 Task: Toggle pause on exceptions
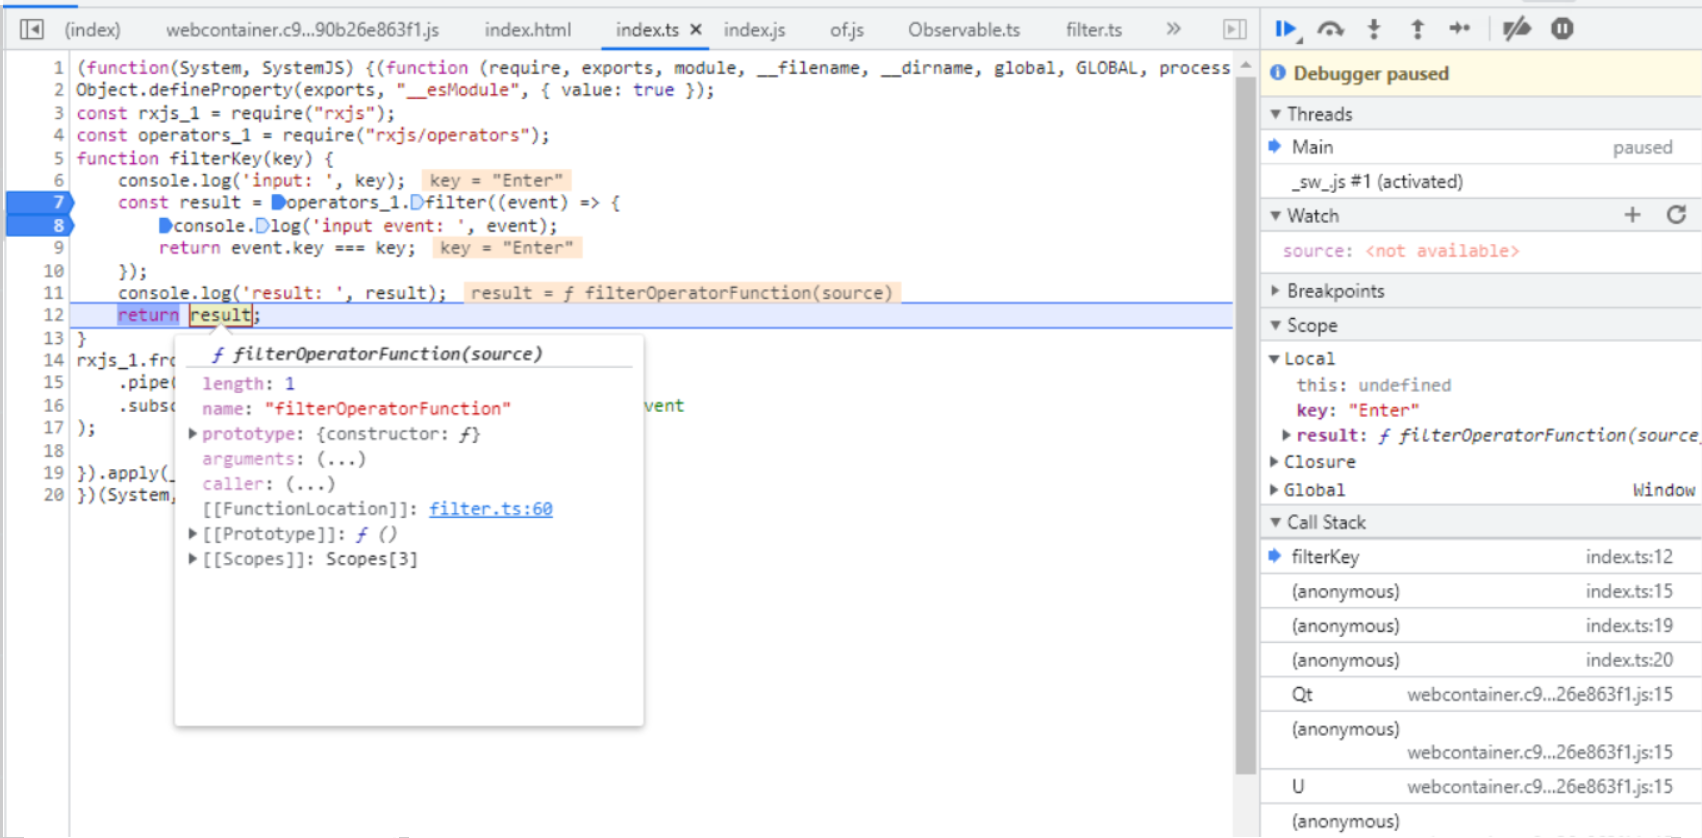[1562, 29]
